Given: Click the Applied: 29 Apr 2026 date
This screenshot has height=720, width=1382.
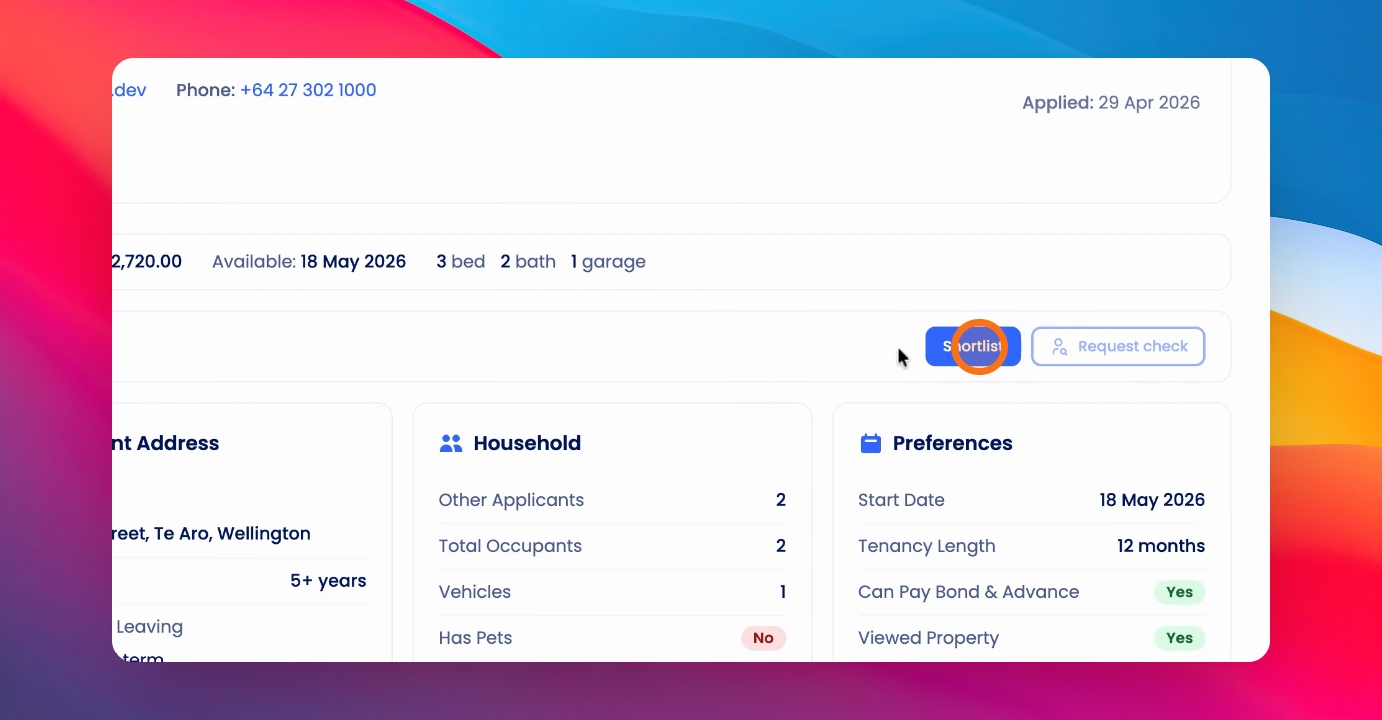Looking at the screenshot, I should pyautogui.click(x=1111, y=103).
